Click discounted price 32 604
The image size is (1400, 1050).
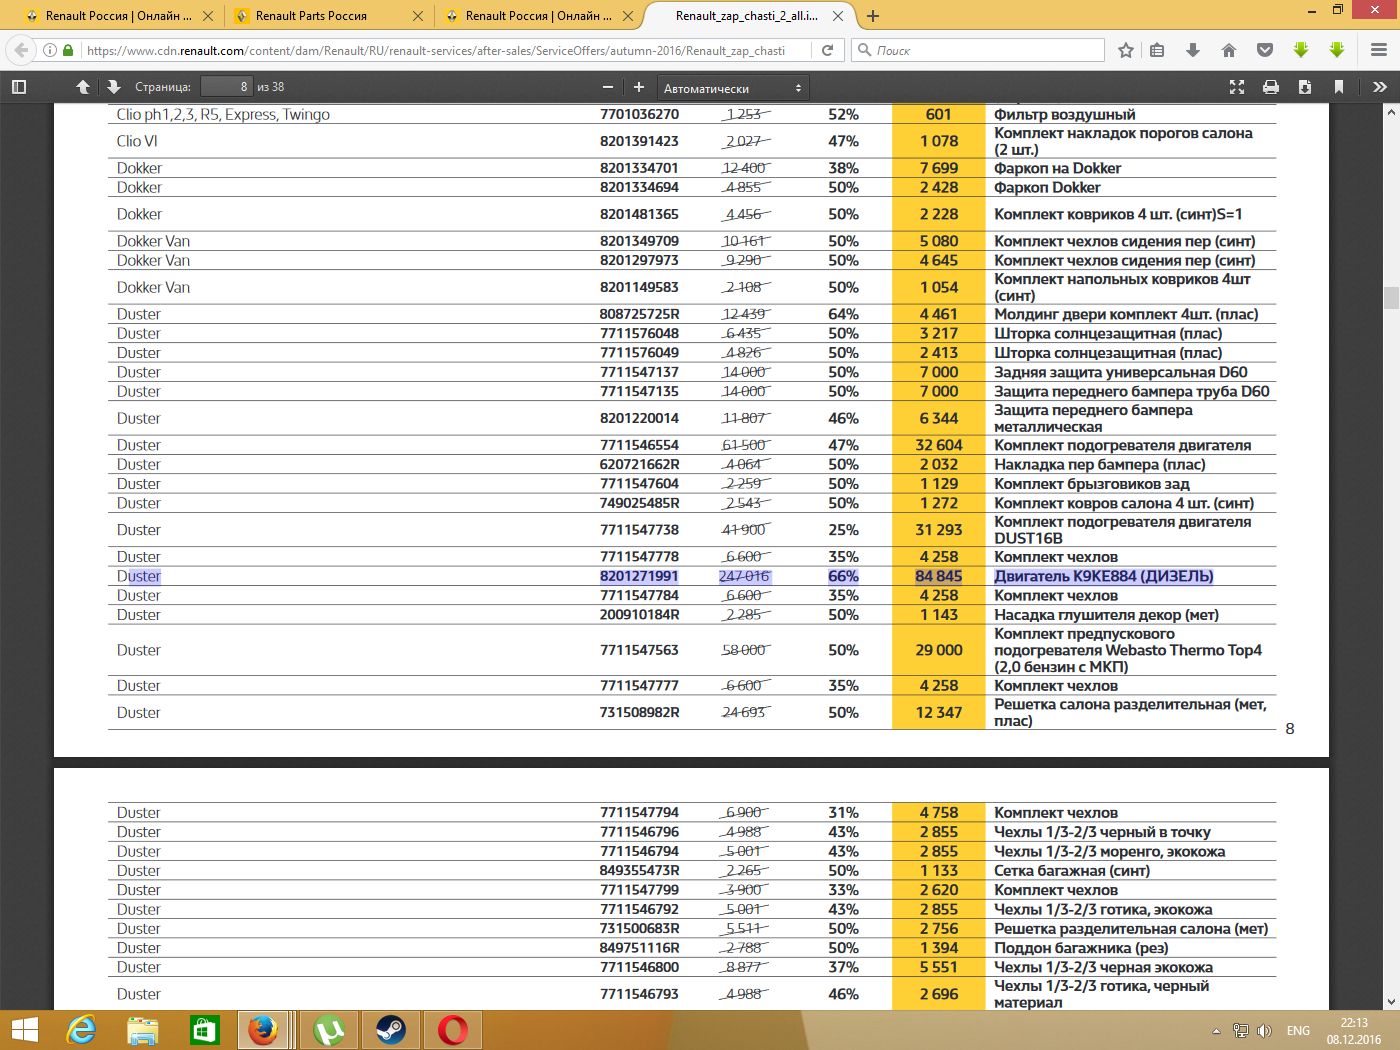tap(938, 445)
